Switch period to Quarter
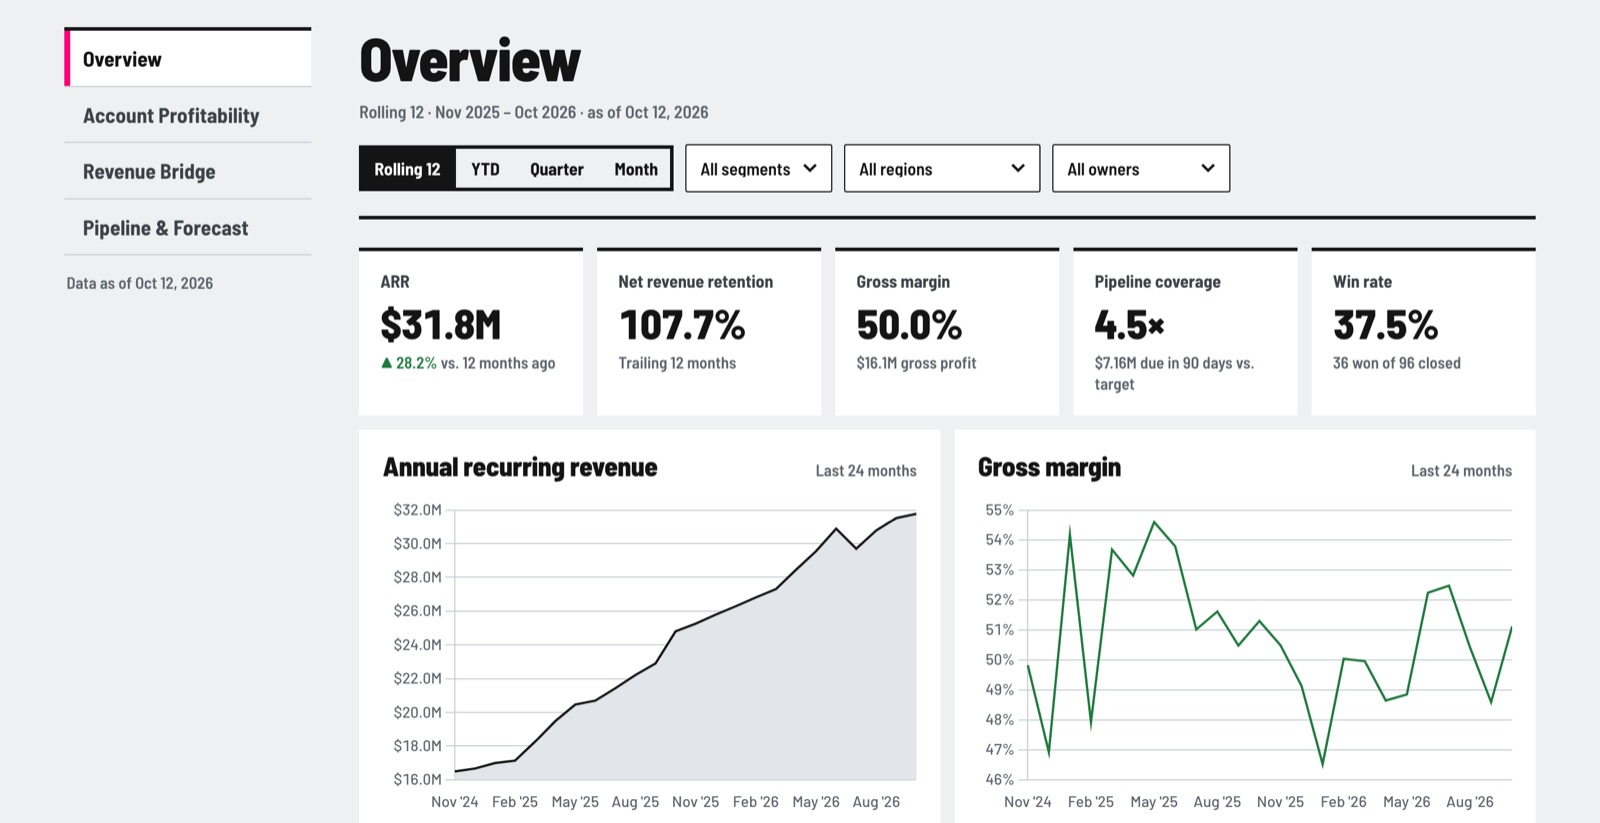Viewport: 1600px width, 823px height. [x=557, y=169]
